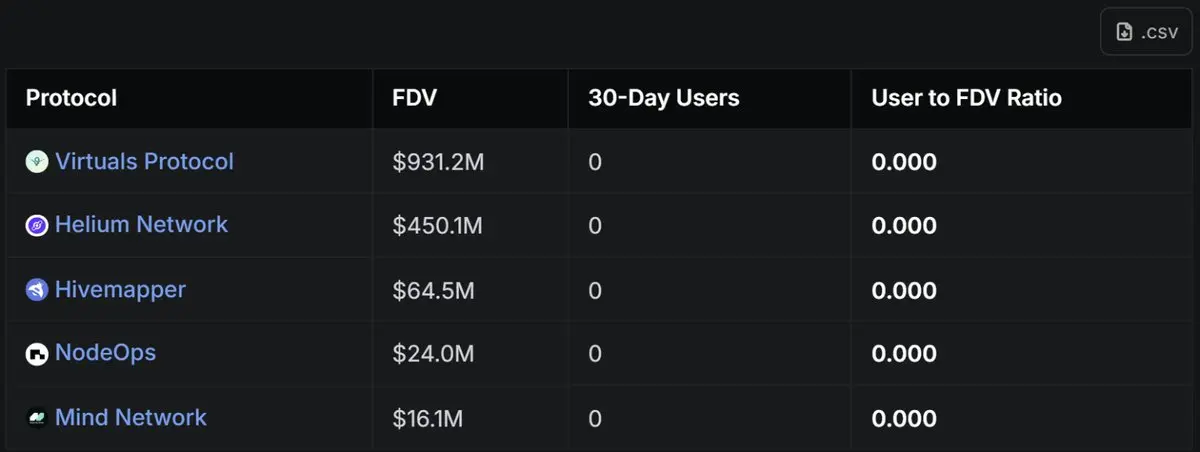Open the Hivemapper protocol link
Image resolution: width=1200 pixels, height=452 pixels.
coord(120,290)
